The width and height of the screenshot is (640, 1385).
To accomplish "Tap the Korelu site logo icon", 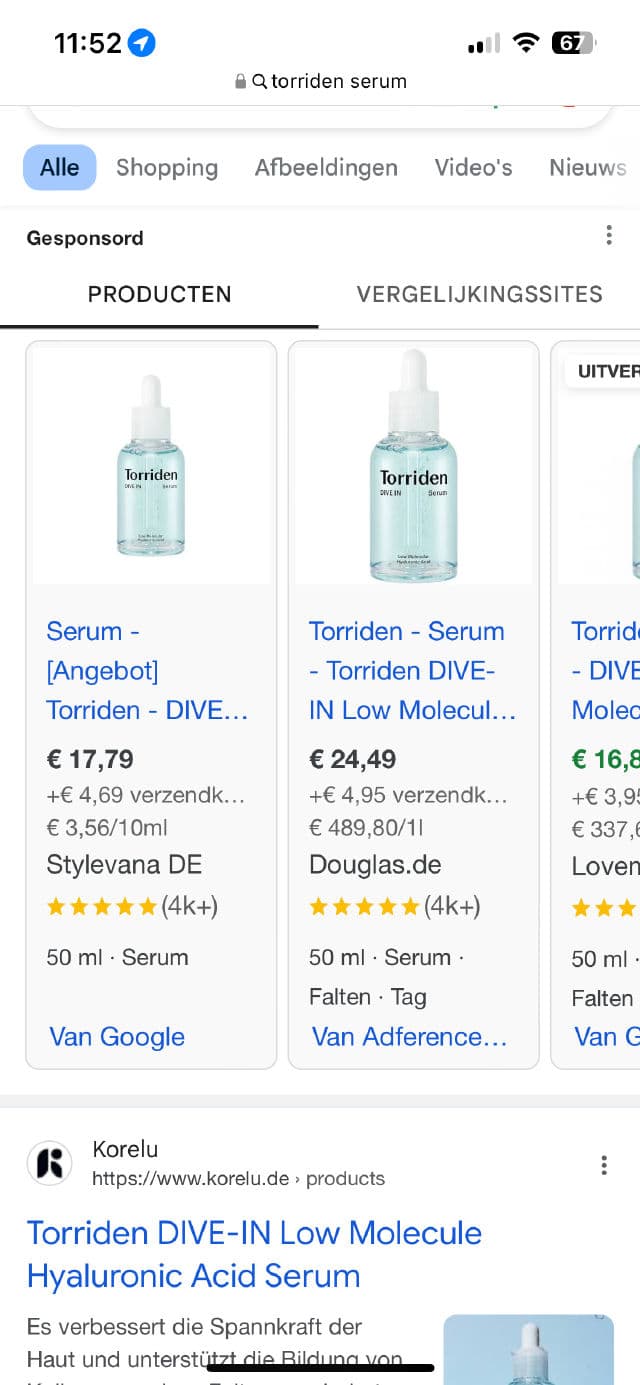I will tap(49, 1163).
